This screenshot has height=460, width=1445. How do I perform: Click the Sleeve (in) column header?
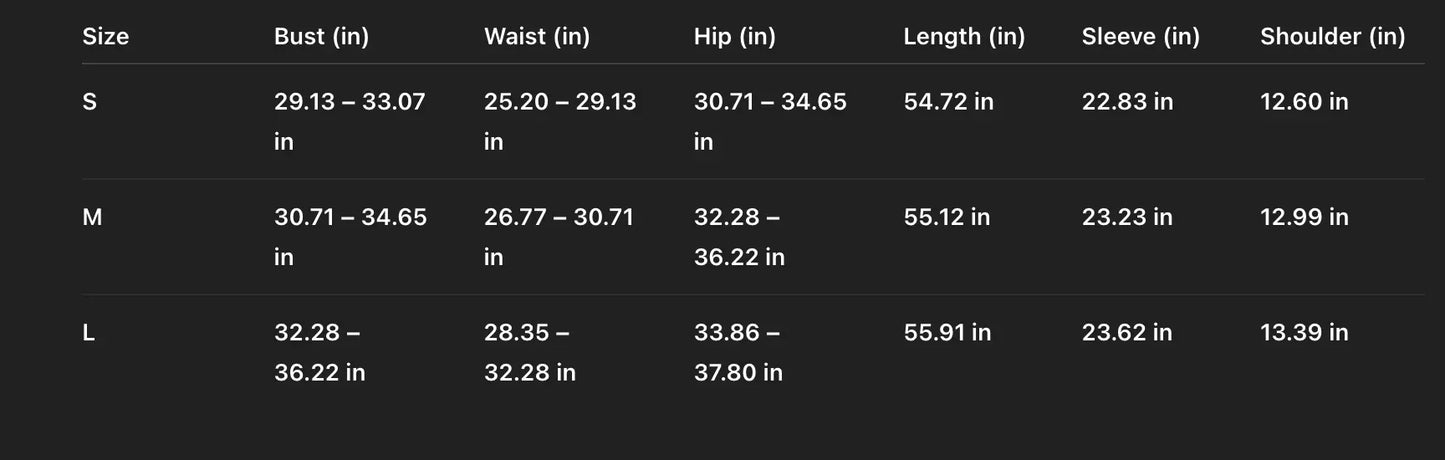(1140, 37)
